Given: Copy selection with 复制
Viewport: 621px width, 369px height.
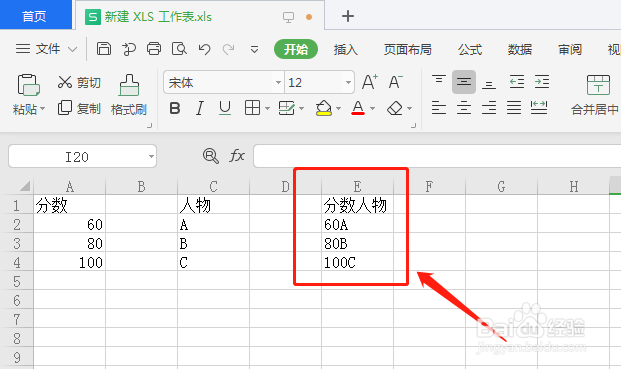Looking at the screenshot, I should click(x=79, y=108).
